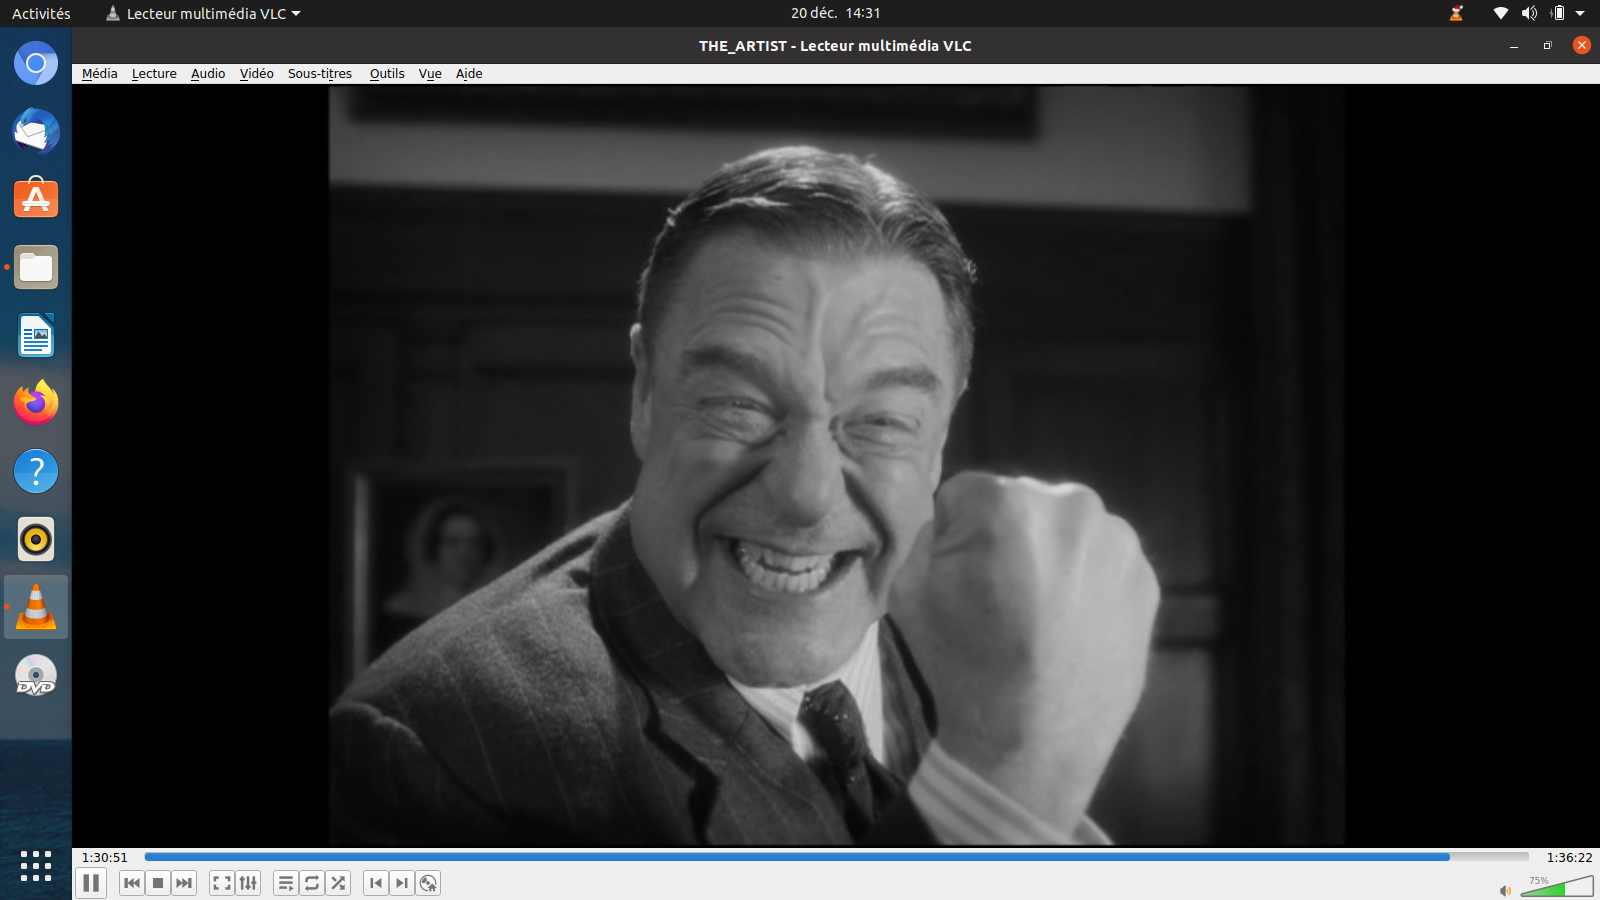Image resolution: width=1600 pixels, height=900 pixels.
Task: Toggle fullscreen video mode
Action: [x=222, y=883]
